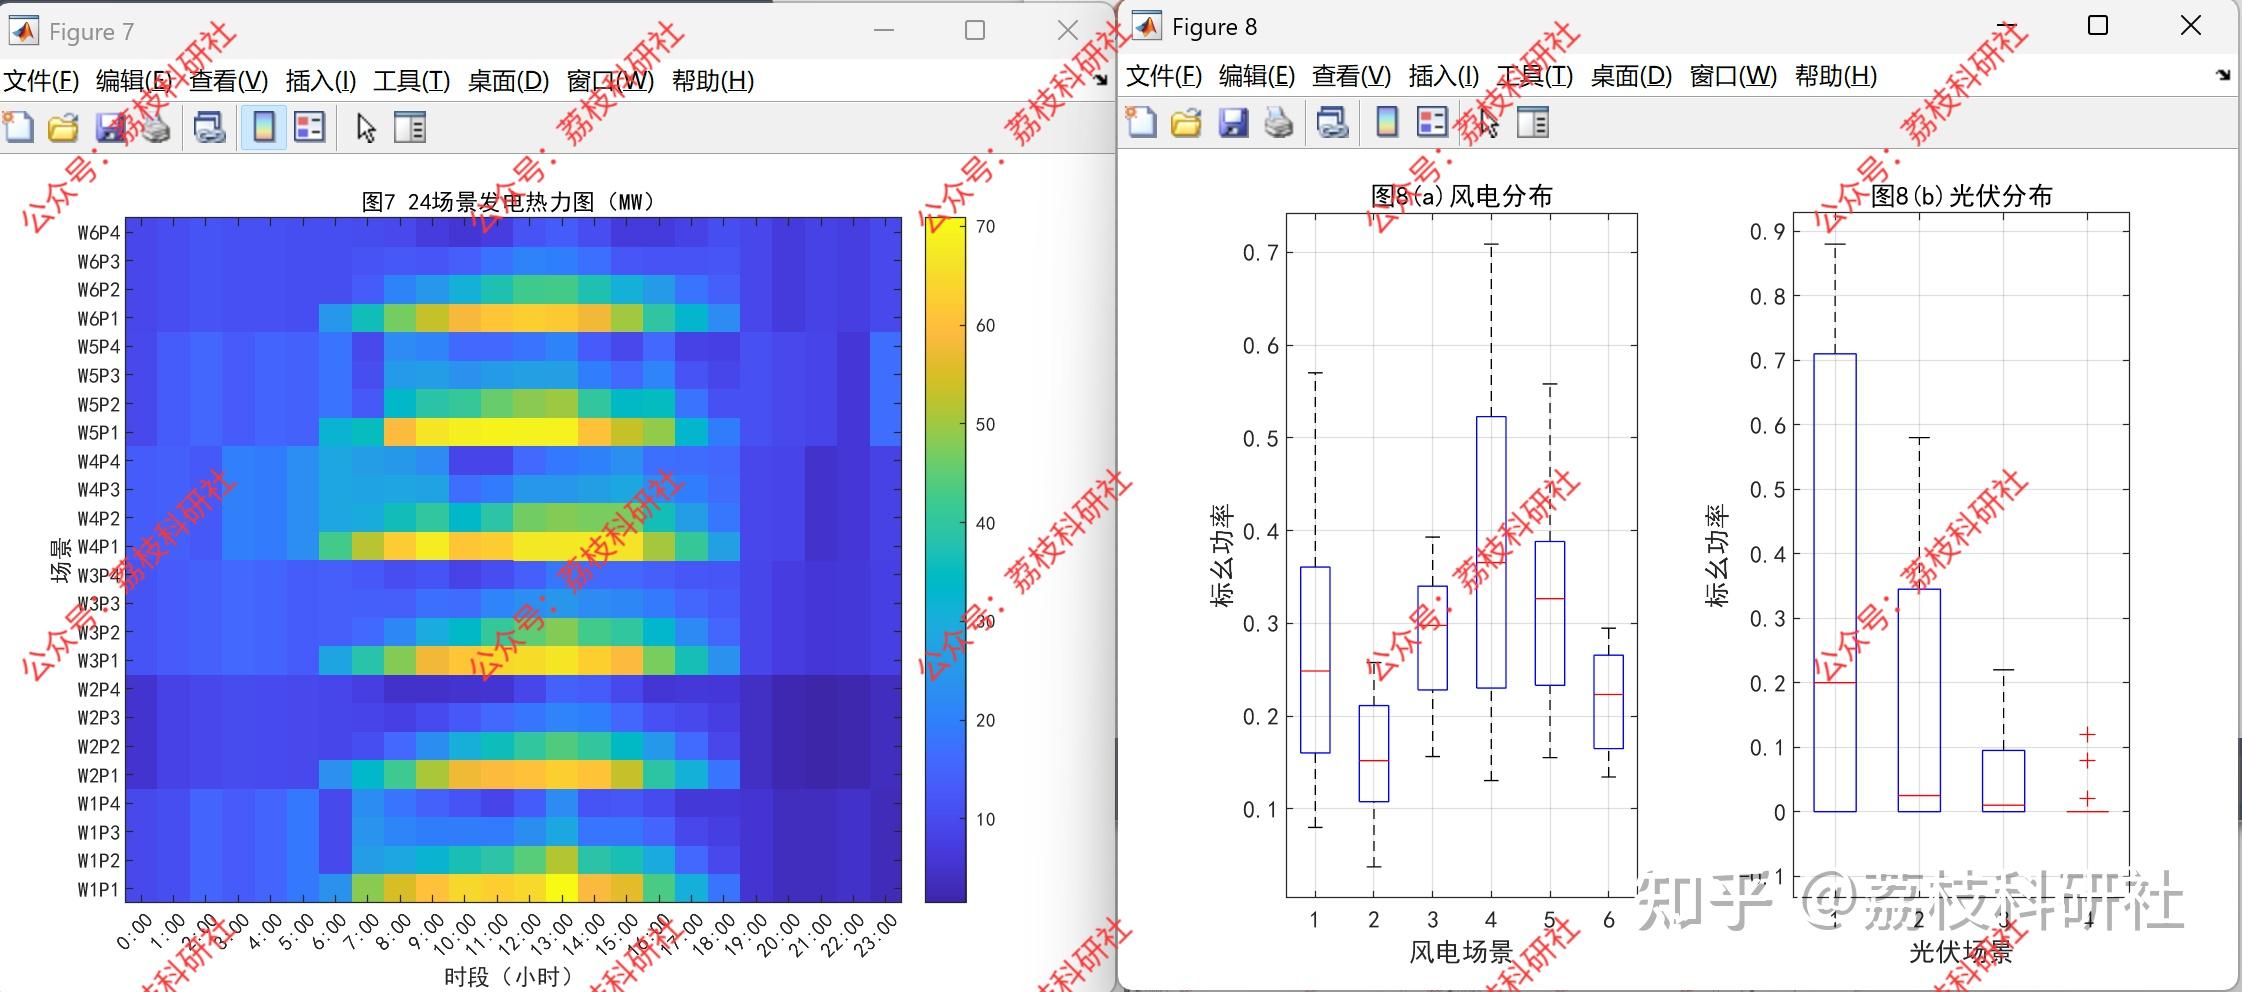The image size is (2242, 992).
Task: Open Property Inspector icon in Figure 8 toolbar
Action: point(1533,123)
